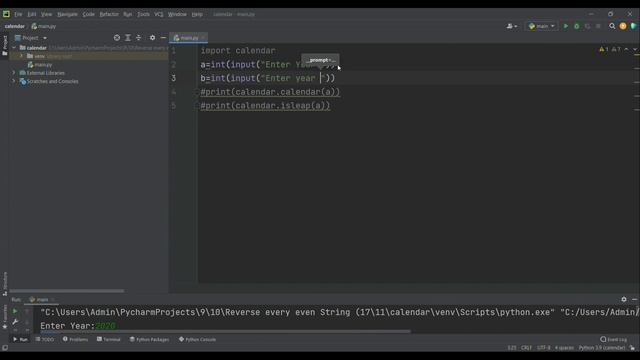Toggle the Python Packages tool window
The width and height of the screenshot is (640, 360).
pos(149,339)
